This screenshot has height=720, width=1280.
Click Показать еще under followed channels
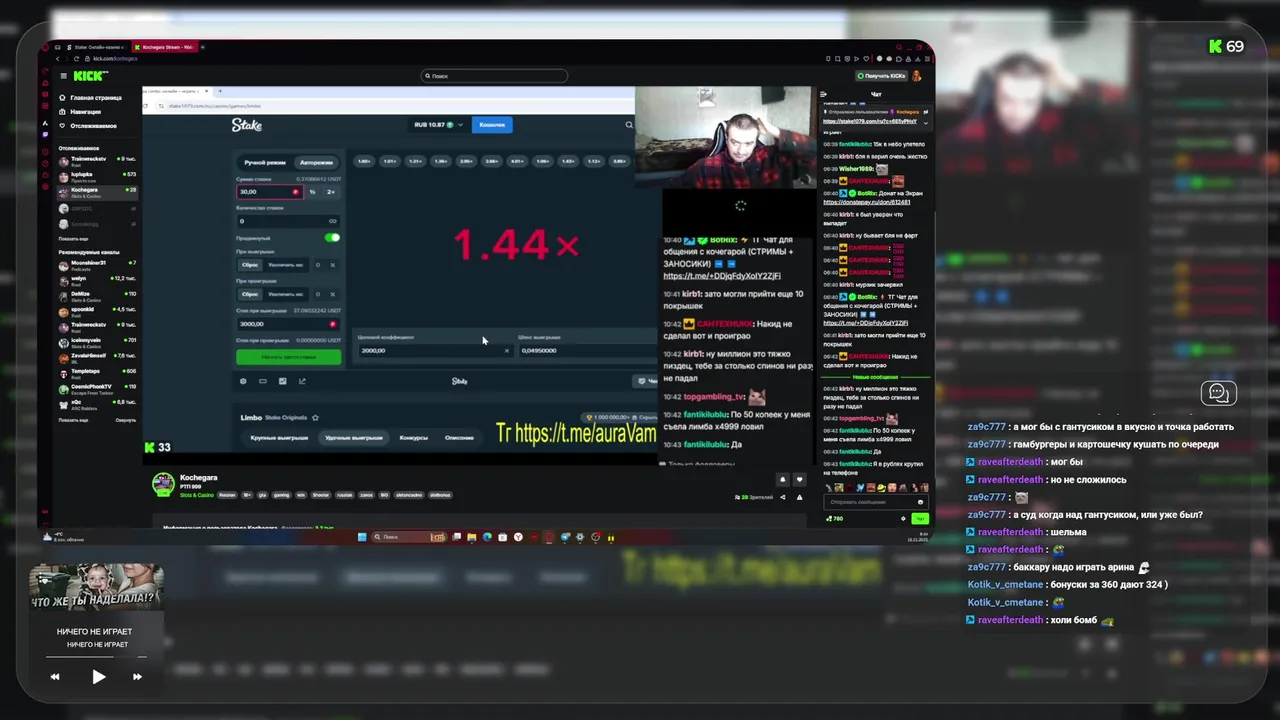click(x=73, y=239)
